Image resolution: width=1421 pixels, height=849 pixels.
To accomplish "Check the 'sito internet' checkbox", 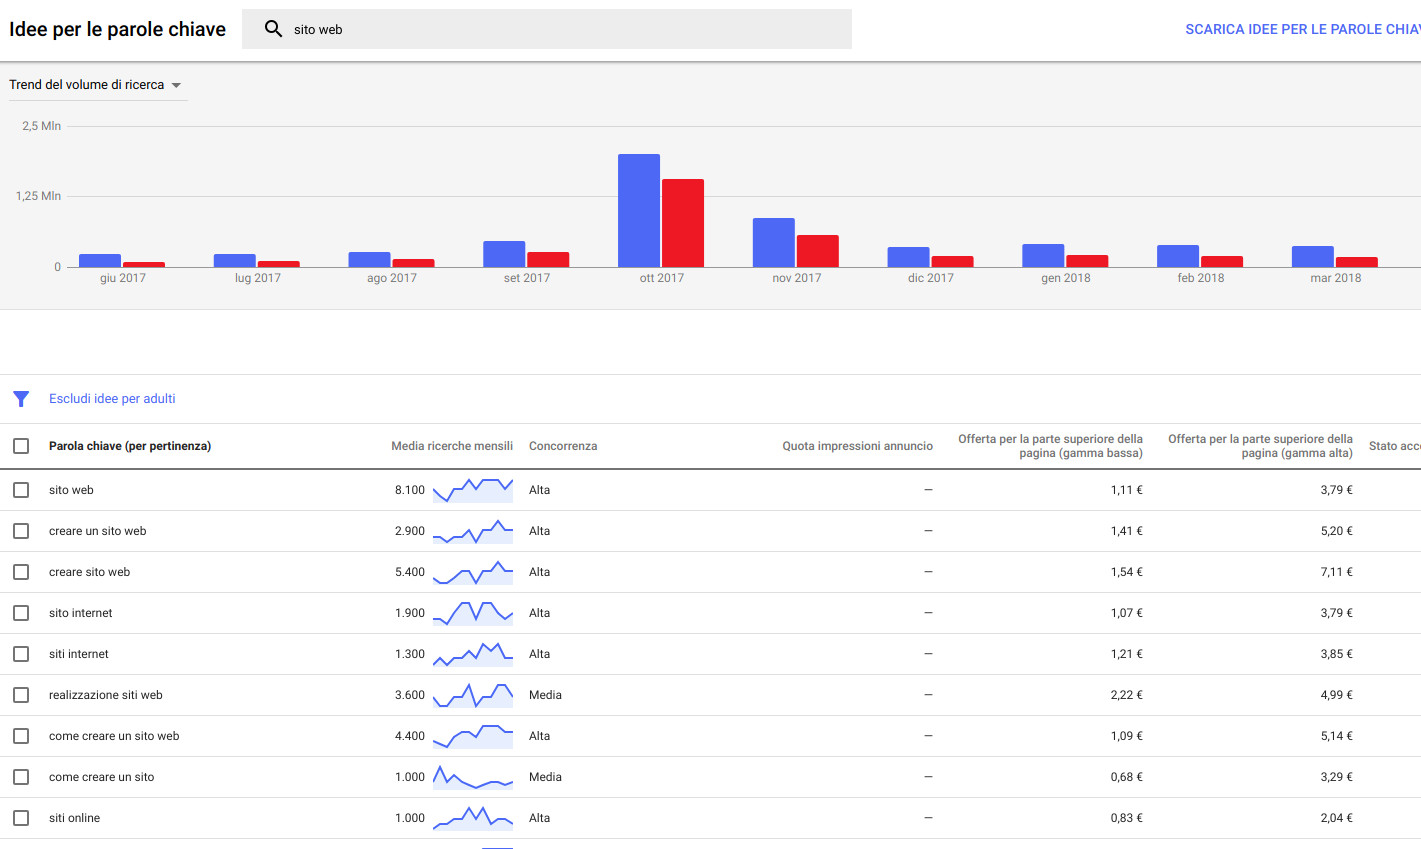I will click(21, 613).
